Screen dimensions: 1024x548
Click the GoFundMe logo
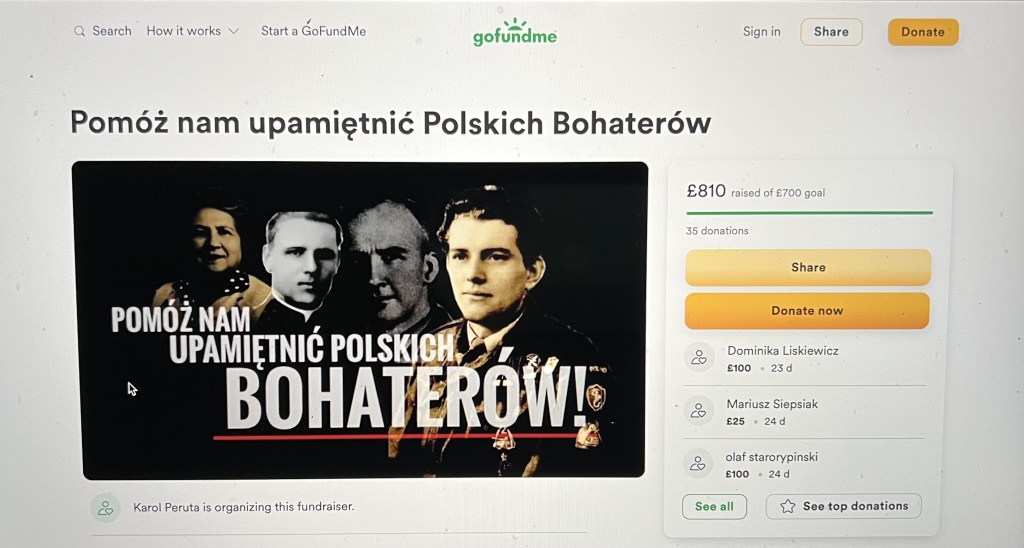pyautogui.click(x=515, y=33)
